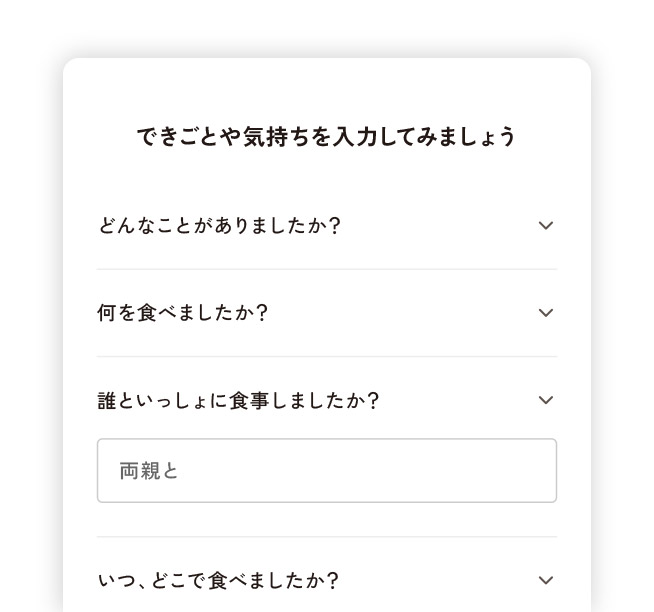Collapse the 誰といっしょに食事しましたか? section
This screenshot has width=654, height=612.
pos(327,400)
